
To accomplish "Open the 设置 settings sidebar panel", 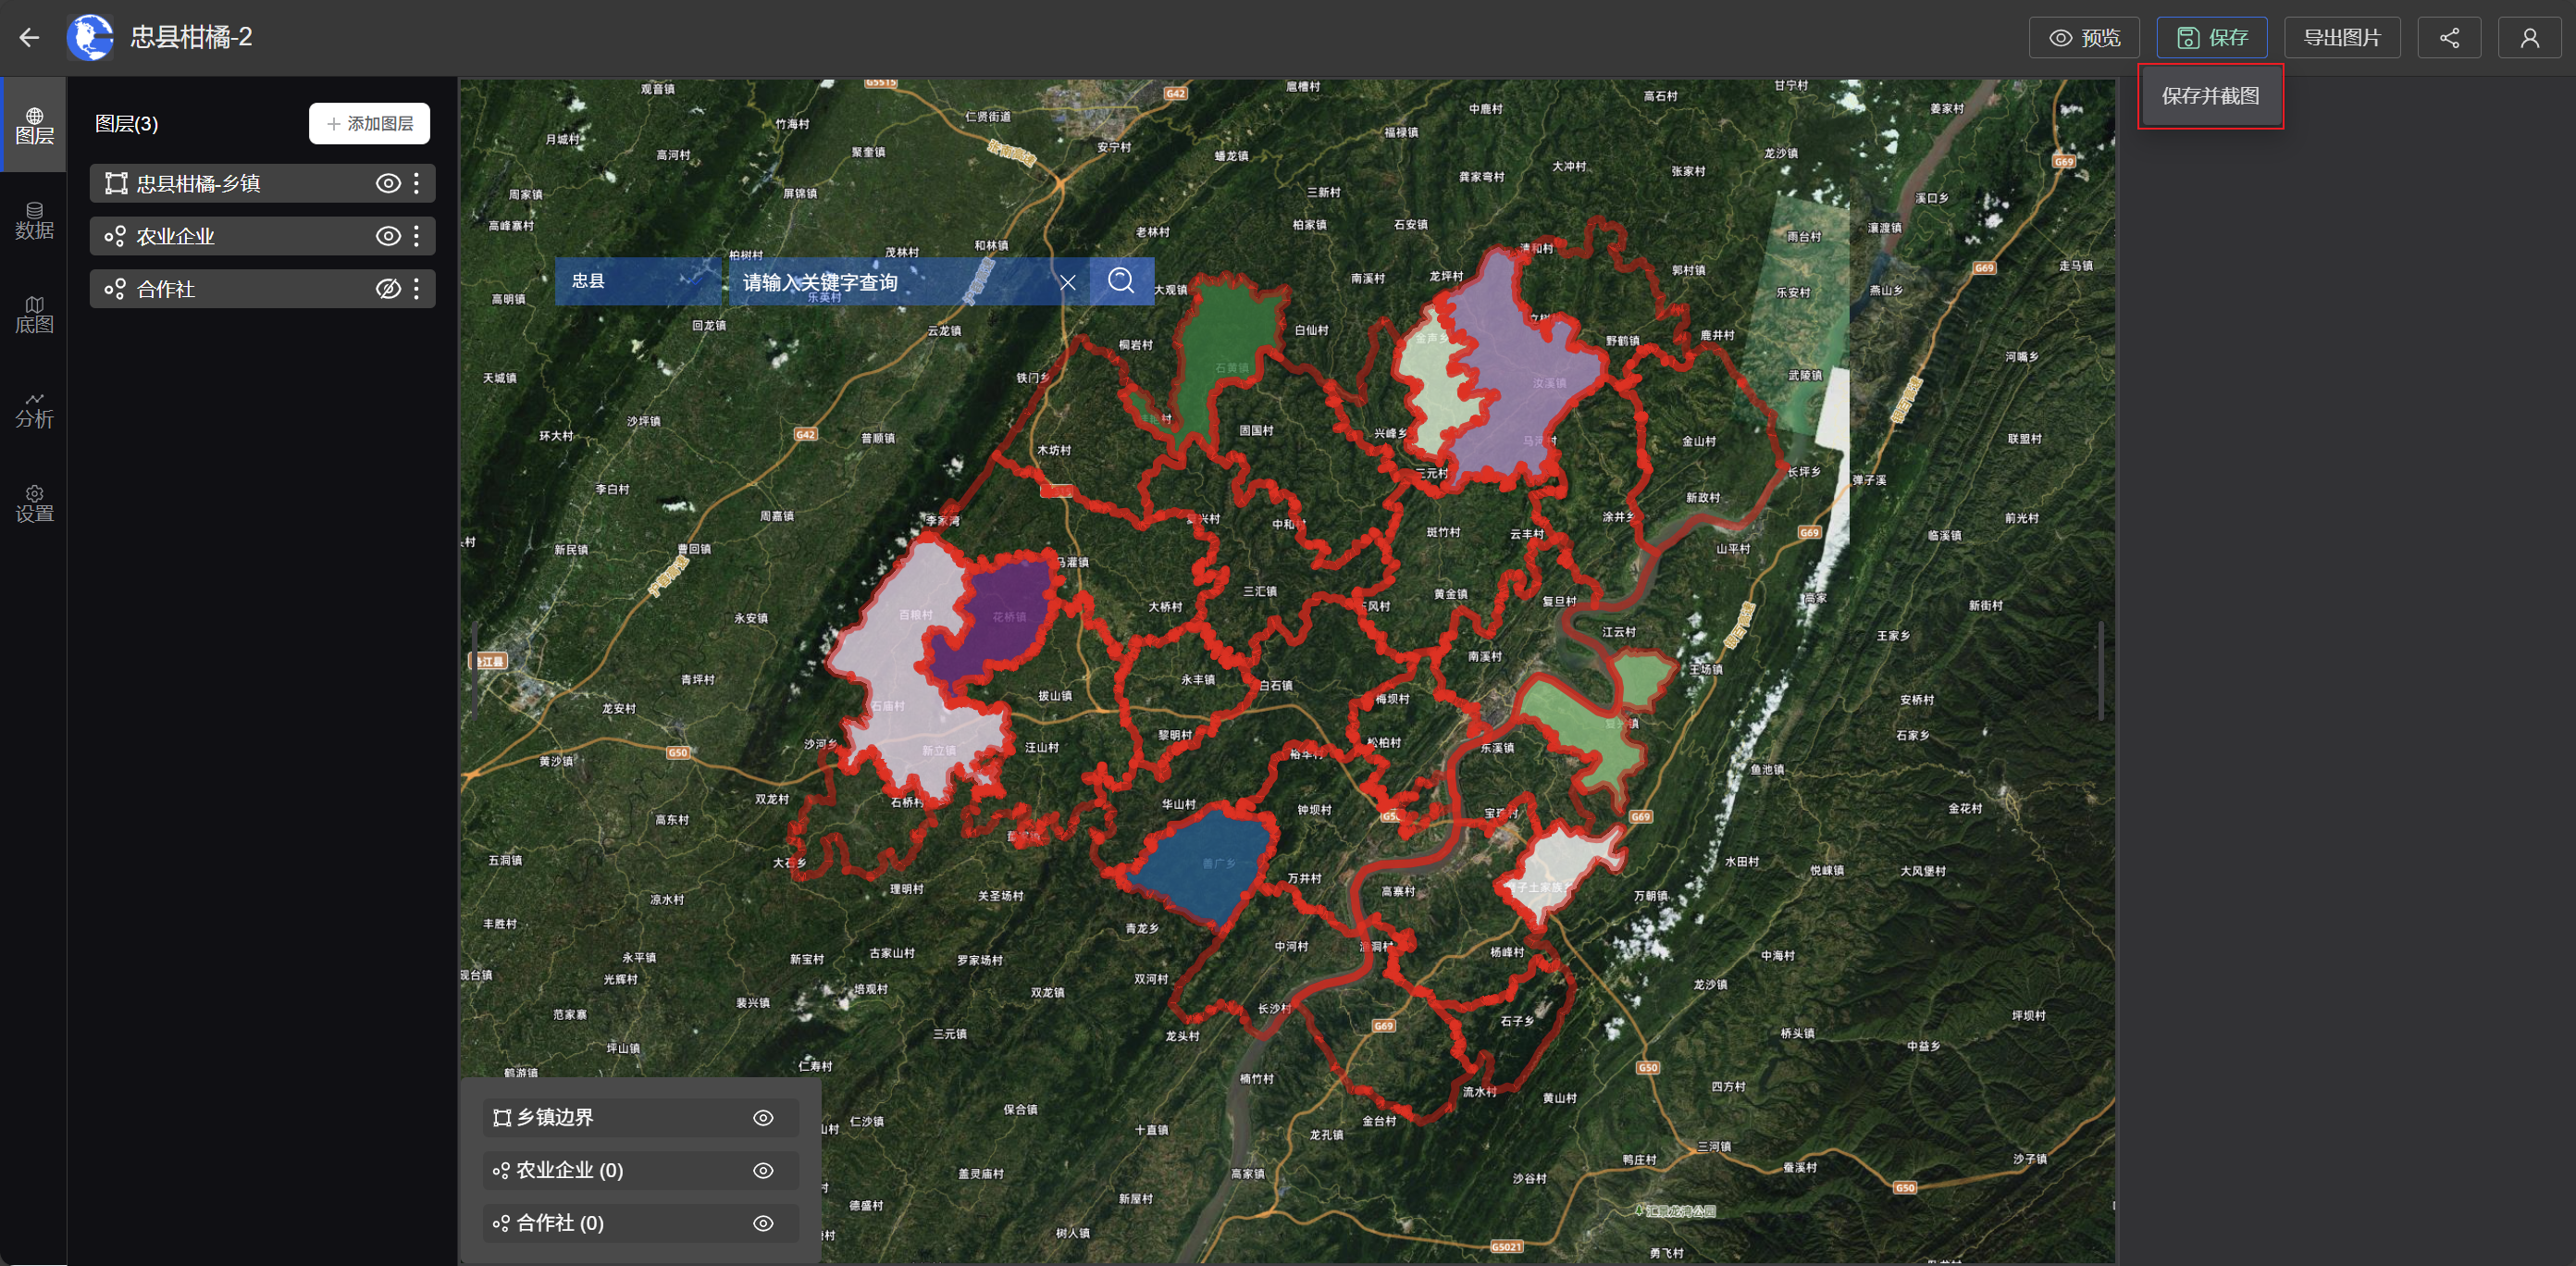I will [34, 503].
